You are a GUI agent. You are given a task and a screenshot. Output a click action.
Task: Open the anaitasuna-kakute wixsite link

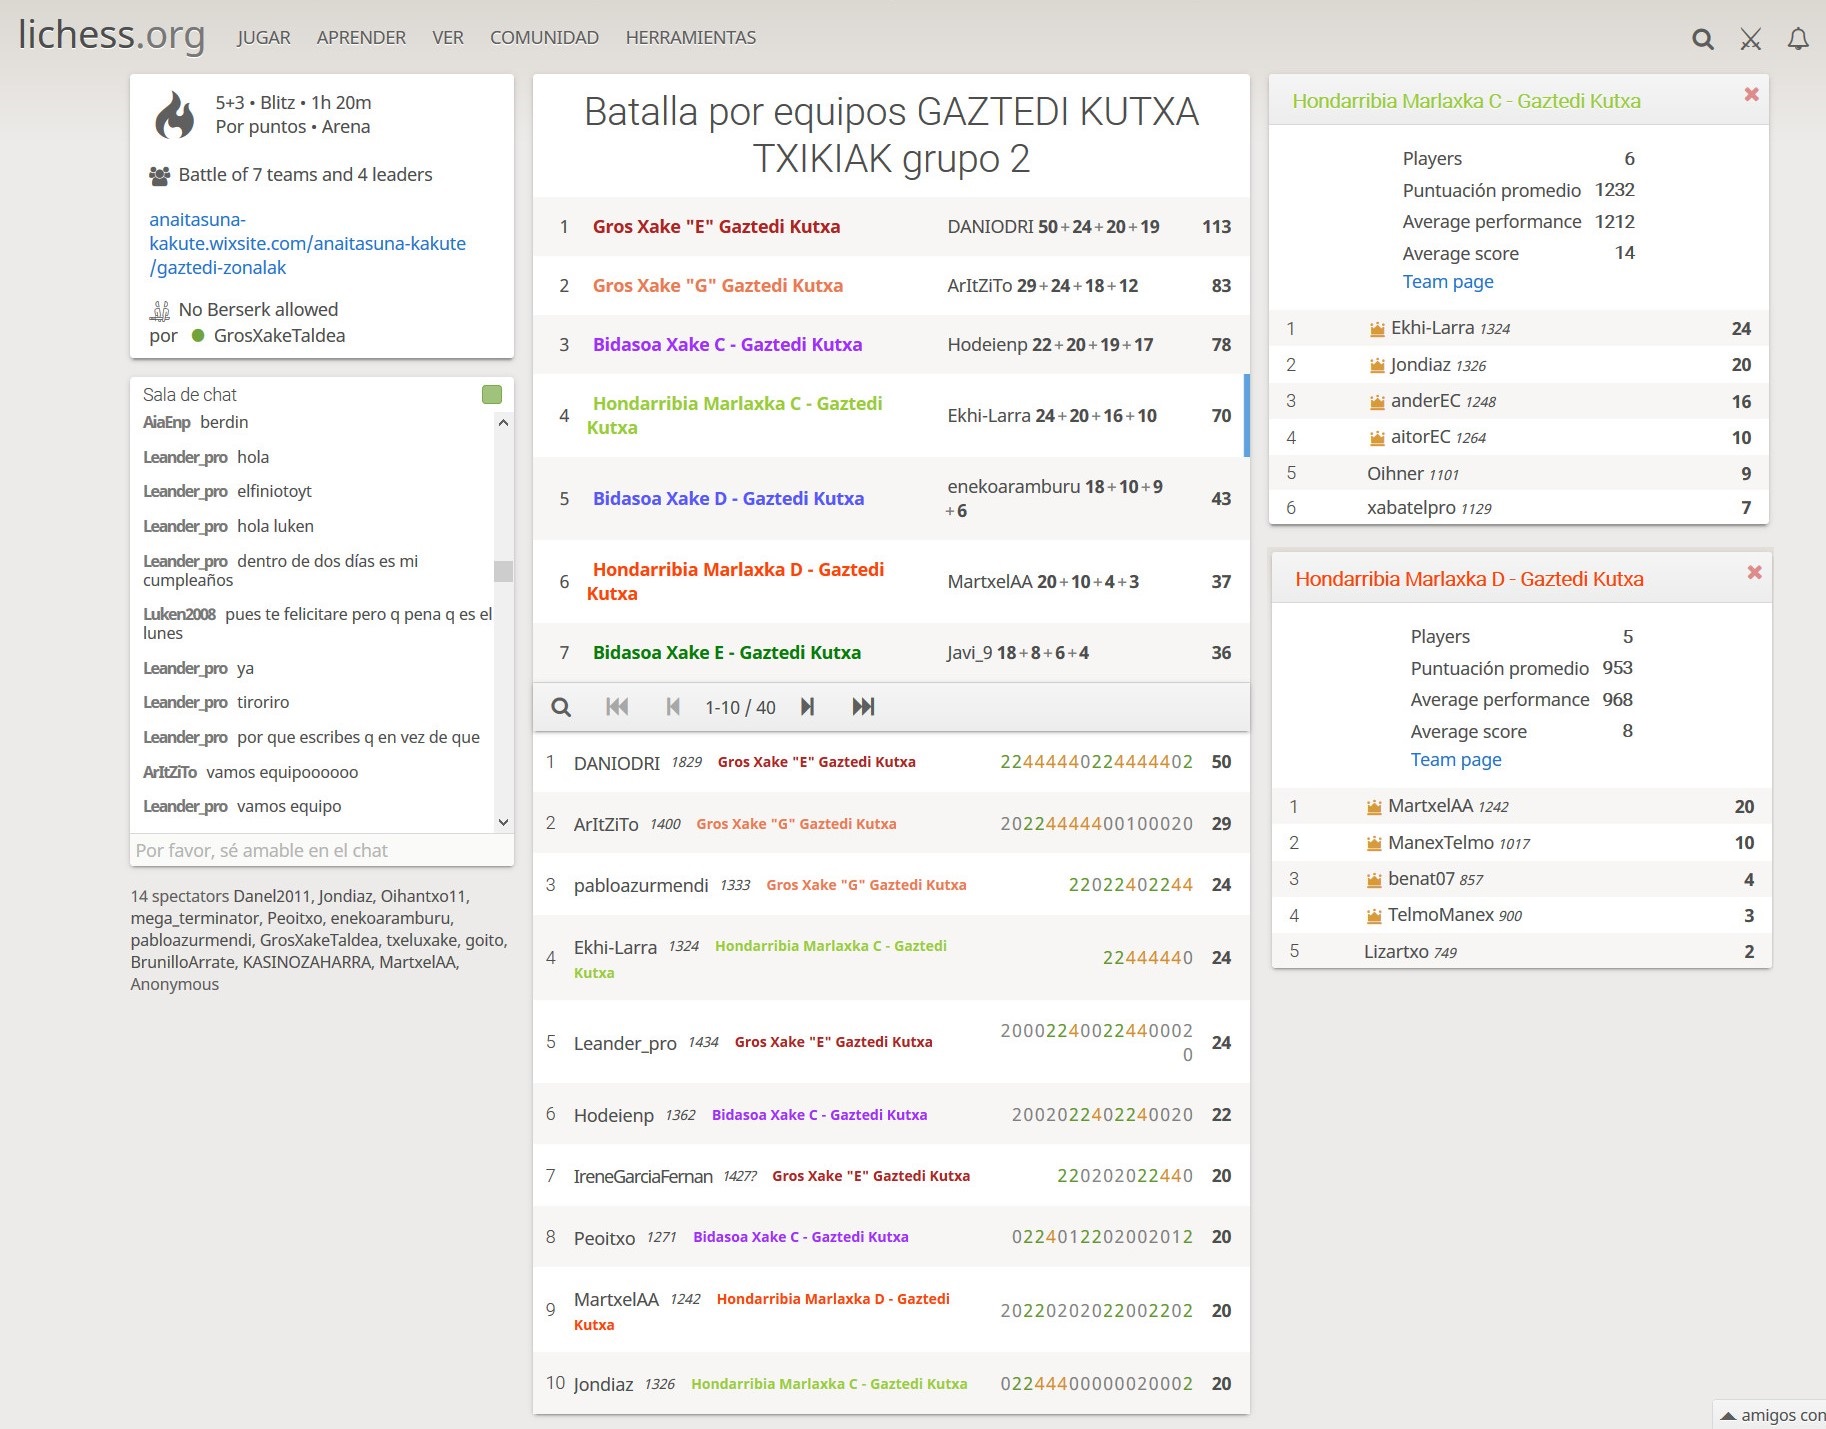pyautogui.click(x=307, y=243)
